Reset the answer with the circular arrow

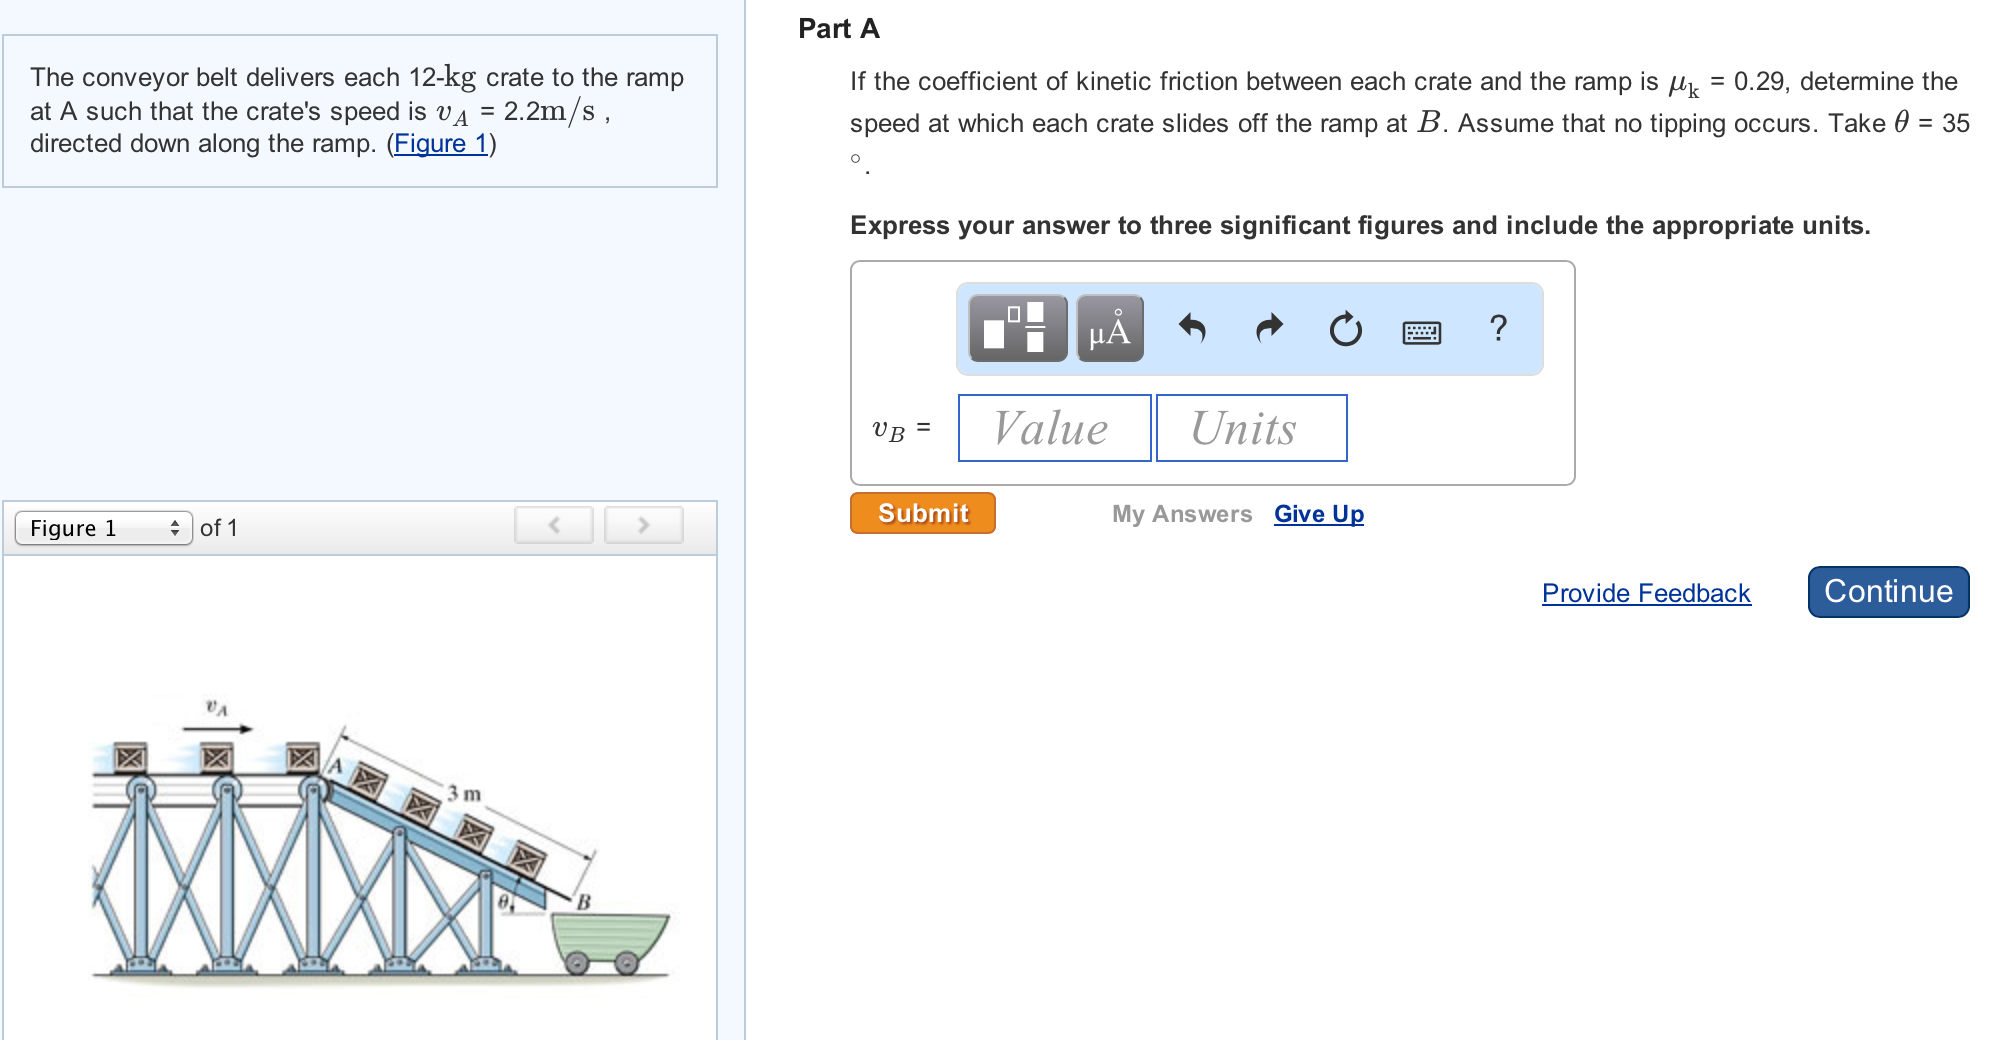pos(1345,328)
